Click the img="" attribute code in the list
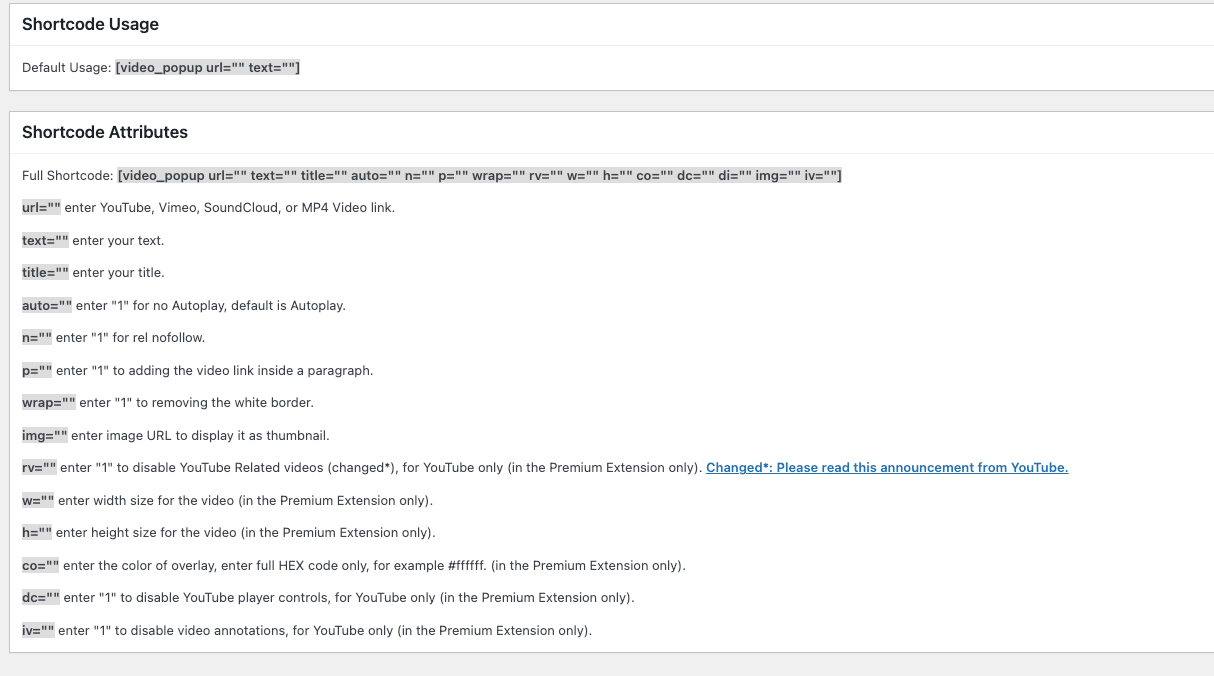 (45, 435)
